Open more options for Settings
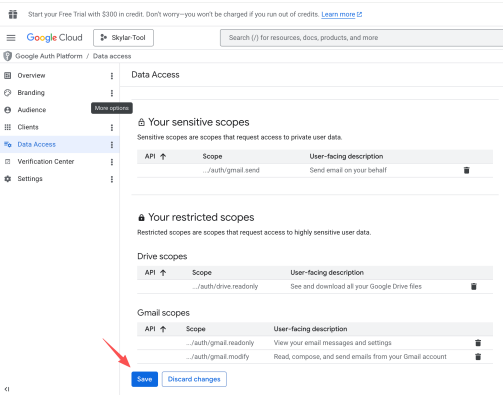This screenshot has width=503, height=395. tap(112, 179)
